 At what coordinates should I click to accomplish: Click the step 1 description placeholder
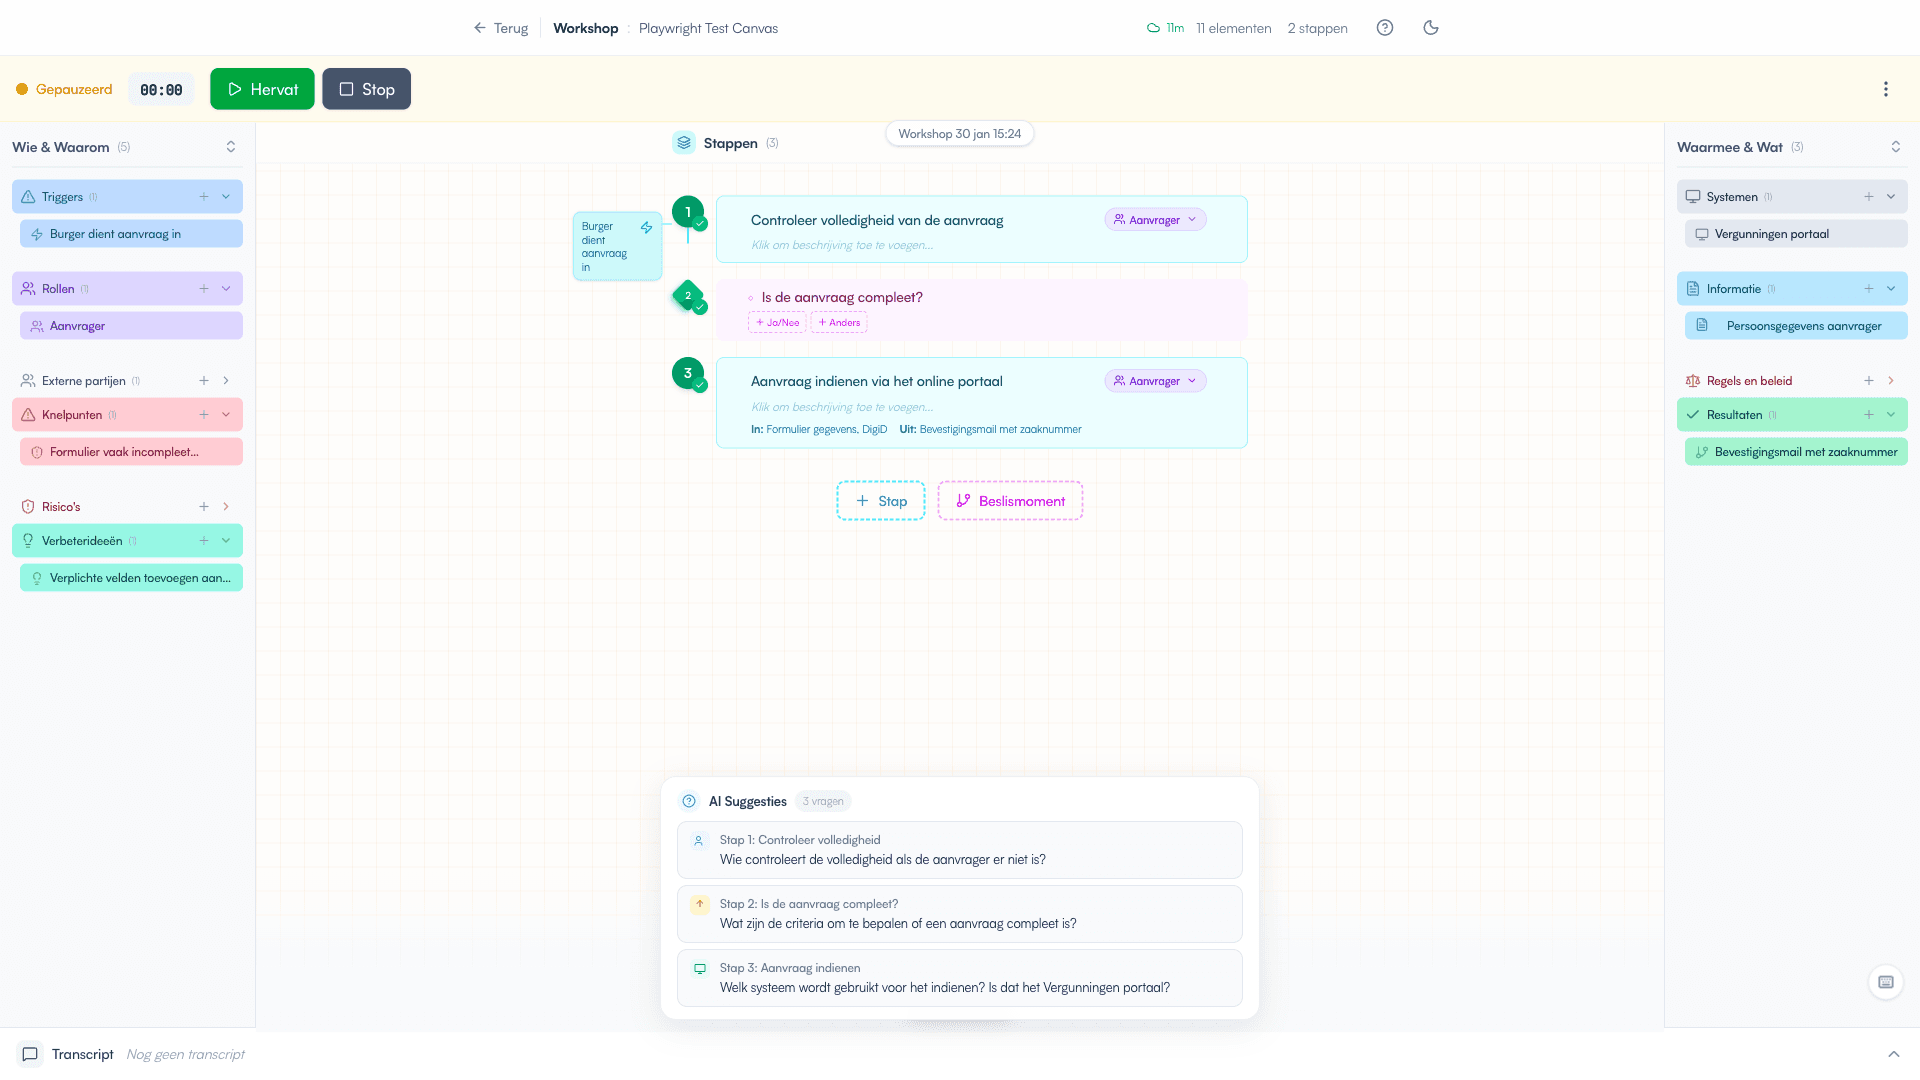(842, 245)
